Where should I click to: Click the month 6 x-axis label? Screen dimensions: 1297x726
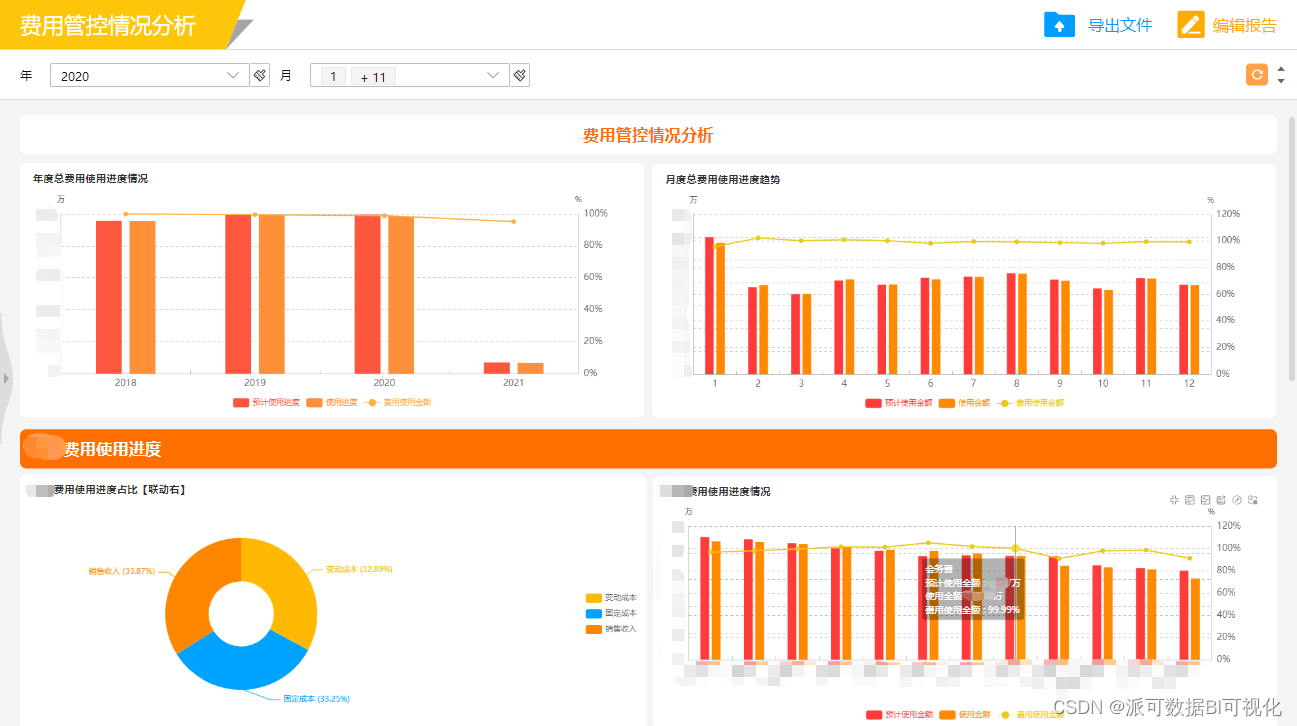point(930,383)
